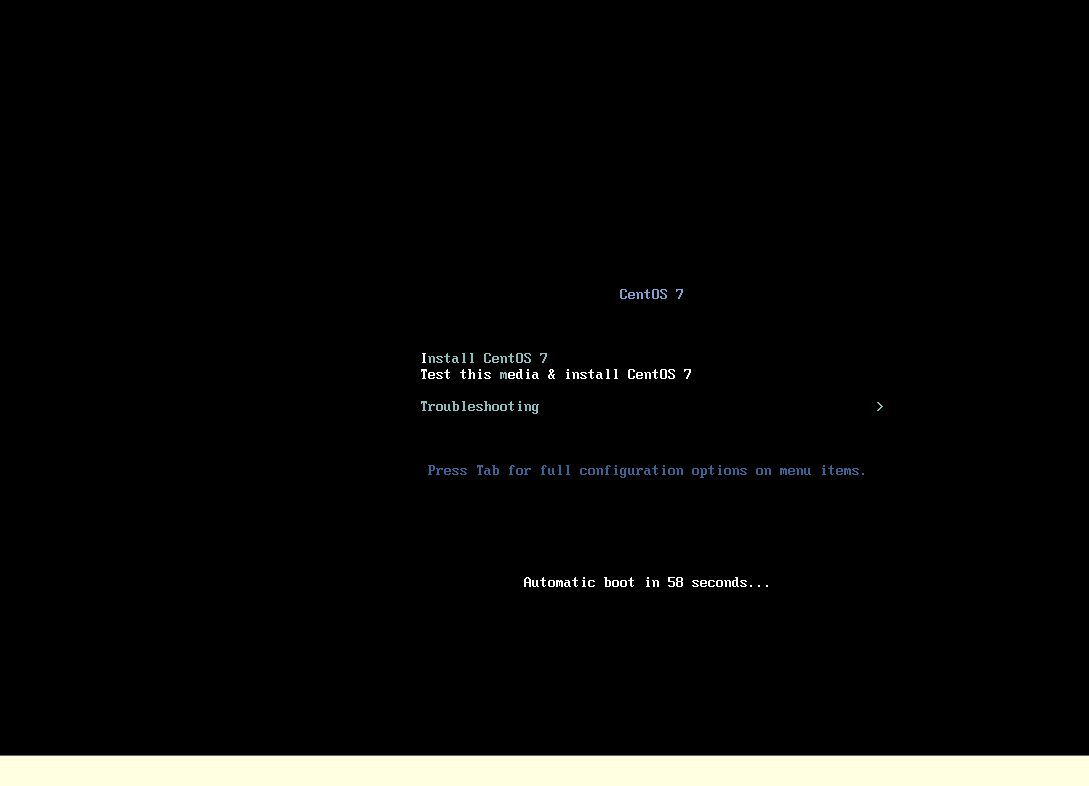This screenshot has width=1089, height=786.
Task: Open the Troubleshooting submenu entry
Action: [479, 407]
